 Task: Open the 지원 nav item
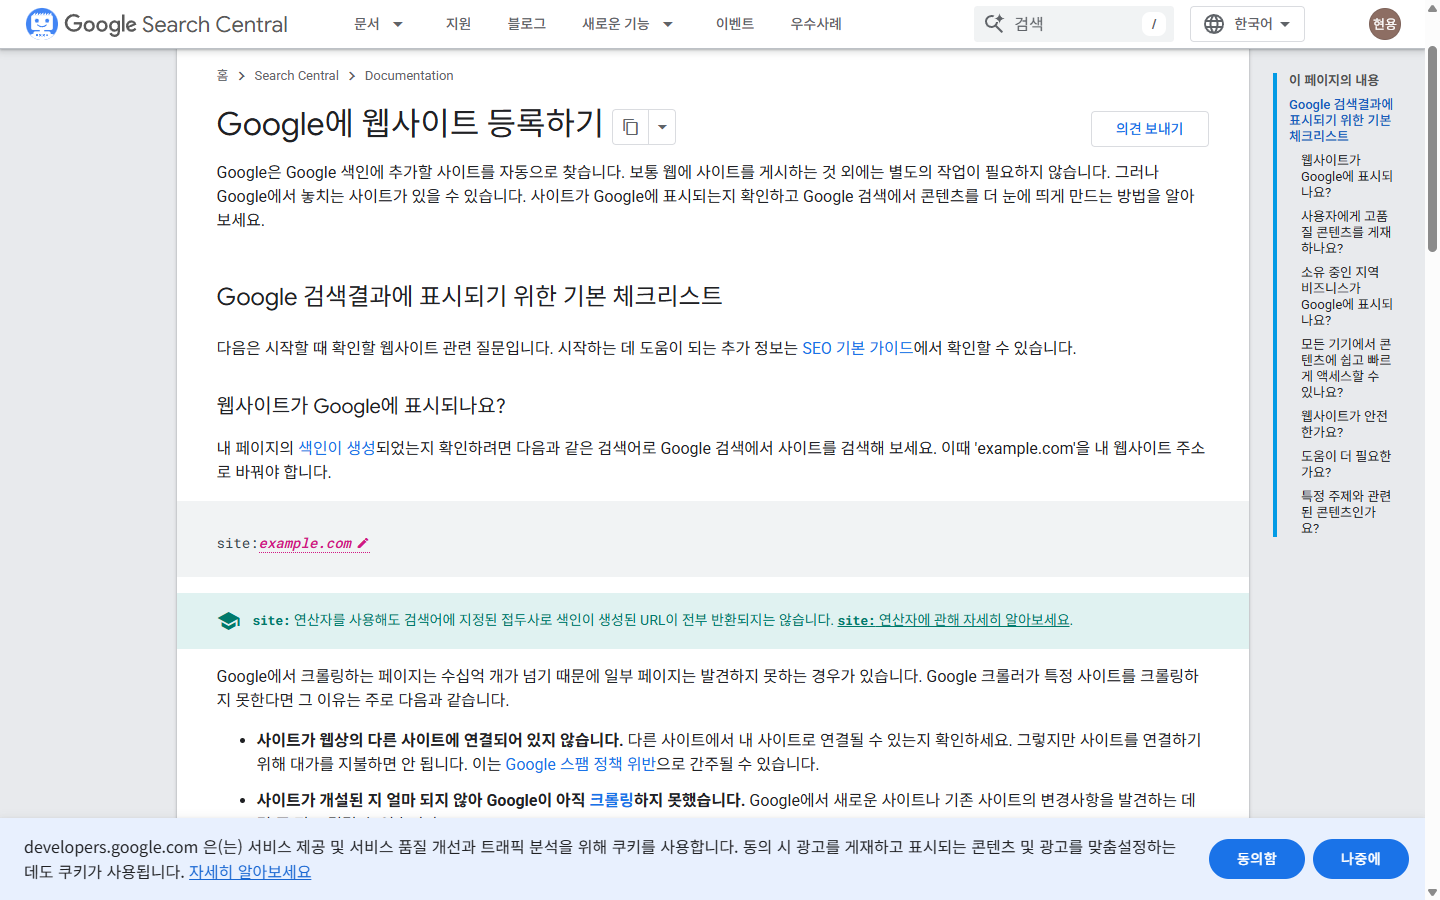pyautogui.click(x=458, y=24)
